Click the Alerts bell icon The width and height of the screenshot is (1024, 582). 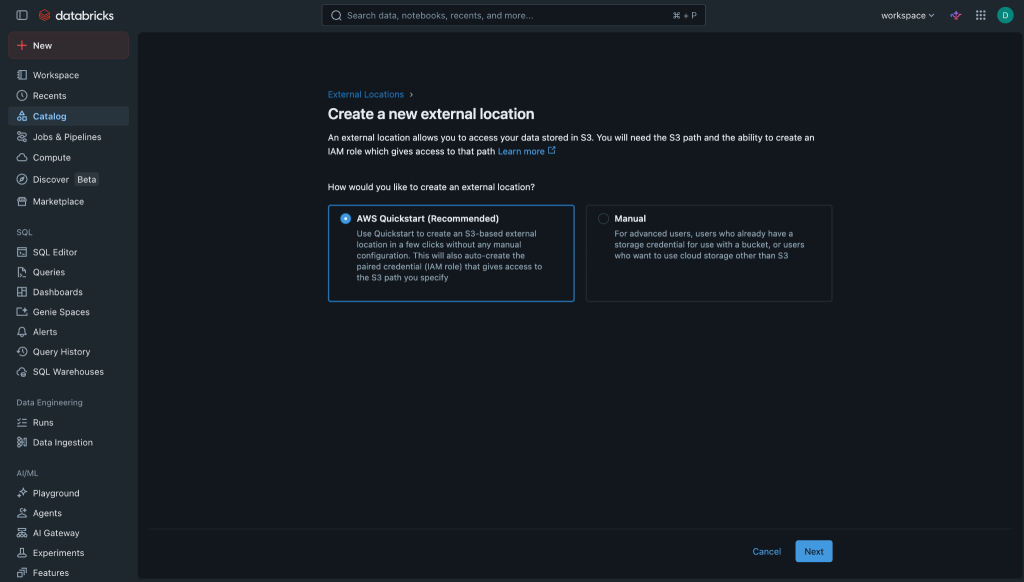point(22,332)
